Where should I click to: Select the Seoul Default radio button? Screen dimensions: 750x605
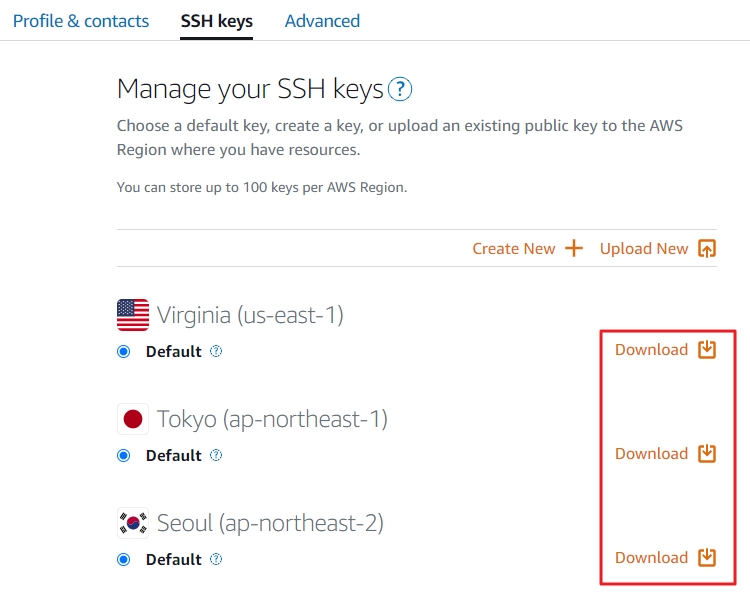124,560
